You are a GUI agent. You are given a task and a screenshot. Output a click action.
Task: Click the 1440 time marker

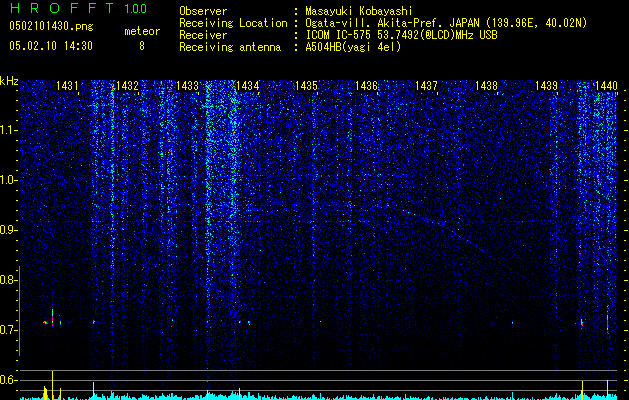[606, 85]
